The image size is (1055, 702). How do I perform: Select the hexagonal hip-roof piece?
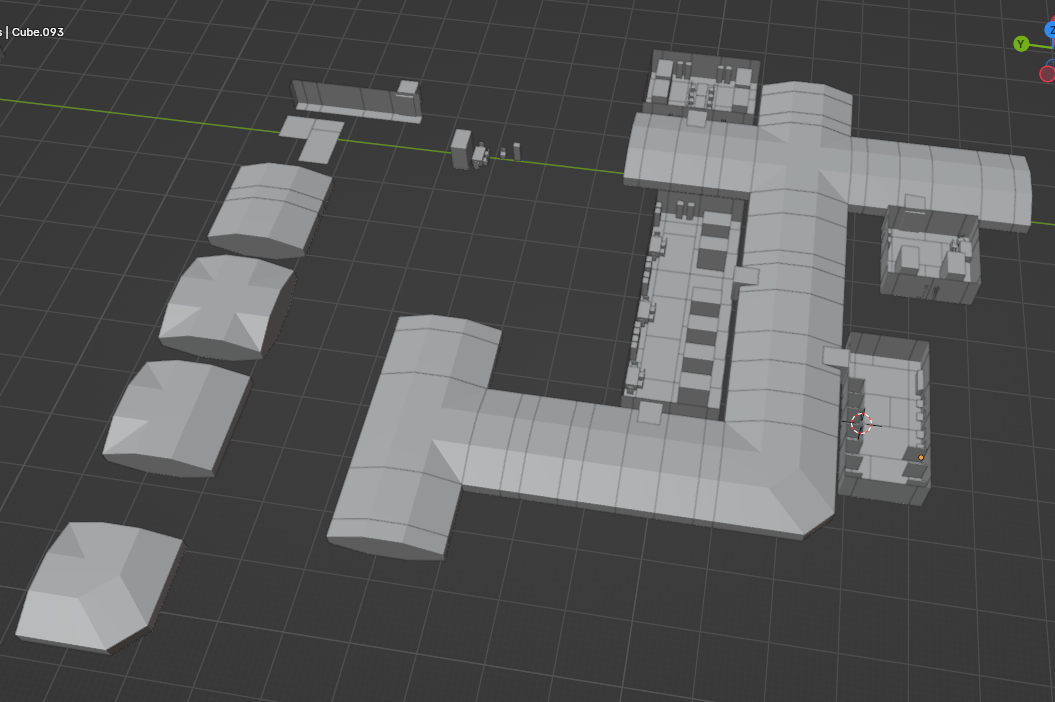click(x=100, y=587)
